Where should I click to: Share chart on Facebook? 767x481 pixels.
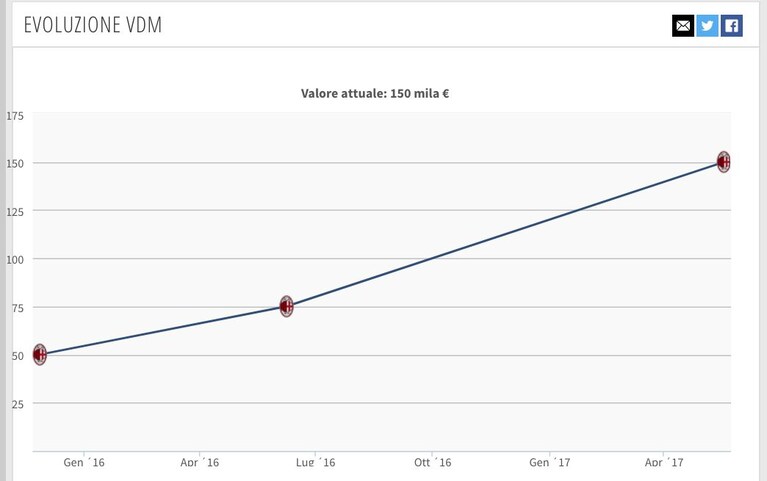[x=732, y=26]
